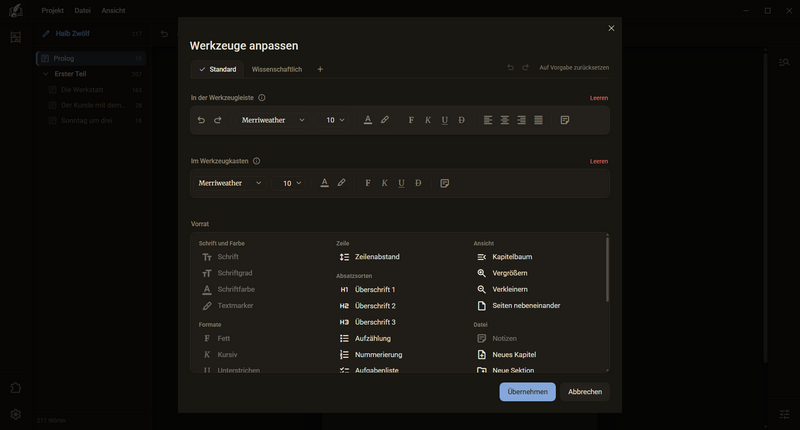800x430 pixels.
Task: Click info icon next to Im Werkzeugkasten
Action: click(x=257, y=161)
